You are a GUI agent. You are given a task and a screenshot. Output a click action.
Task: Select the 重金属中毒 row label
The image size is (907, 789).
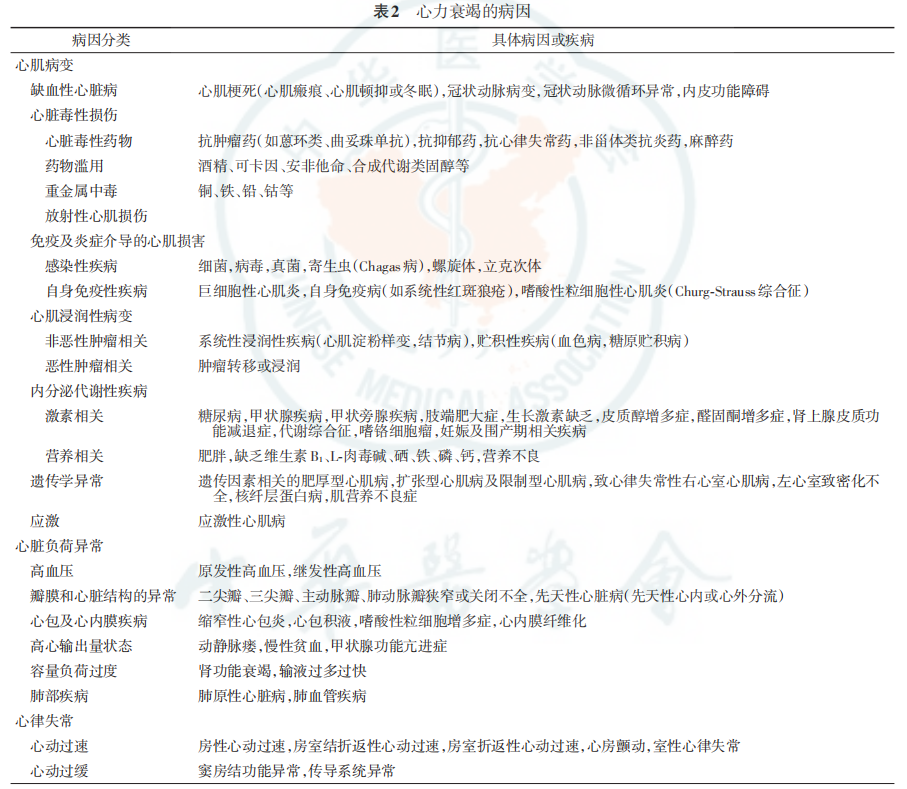pos(81,190)
